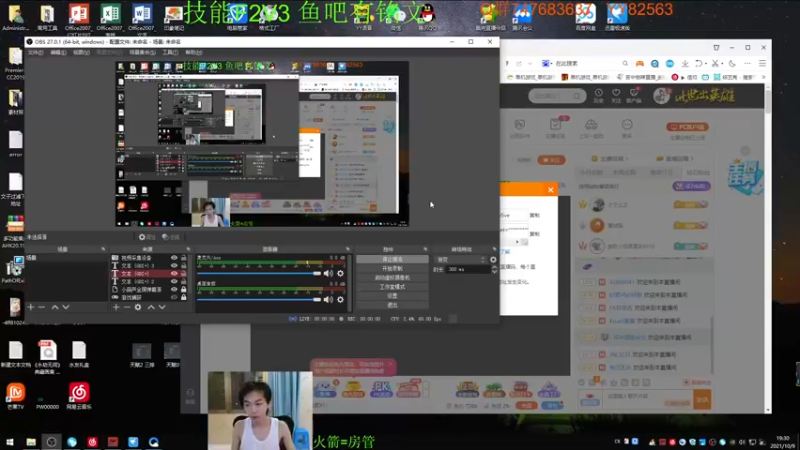Viewport: 800px width, 450px height.
Task: Open the Help menu in OBS
Action: (x=193, y=53)
